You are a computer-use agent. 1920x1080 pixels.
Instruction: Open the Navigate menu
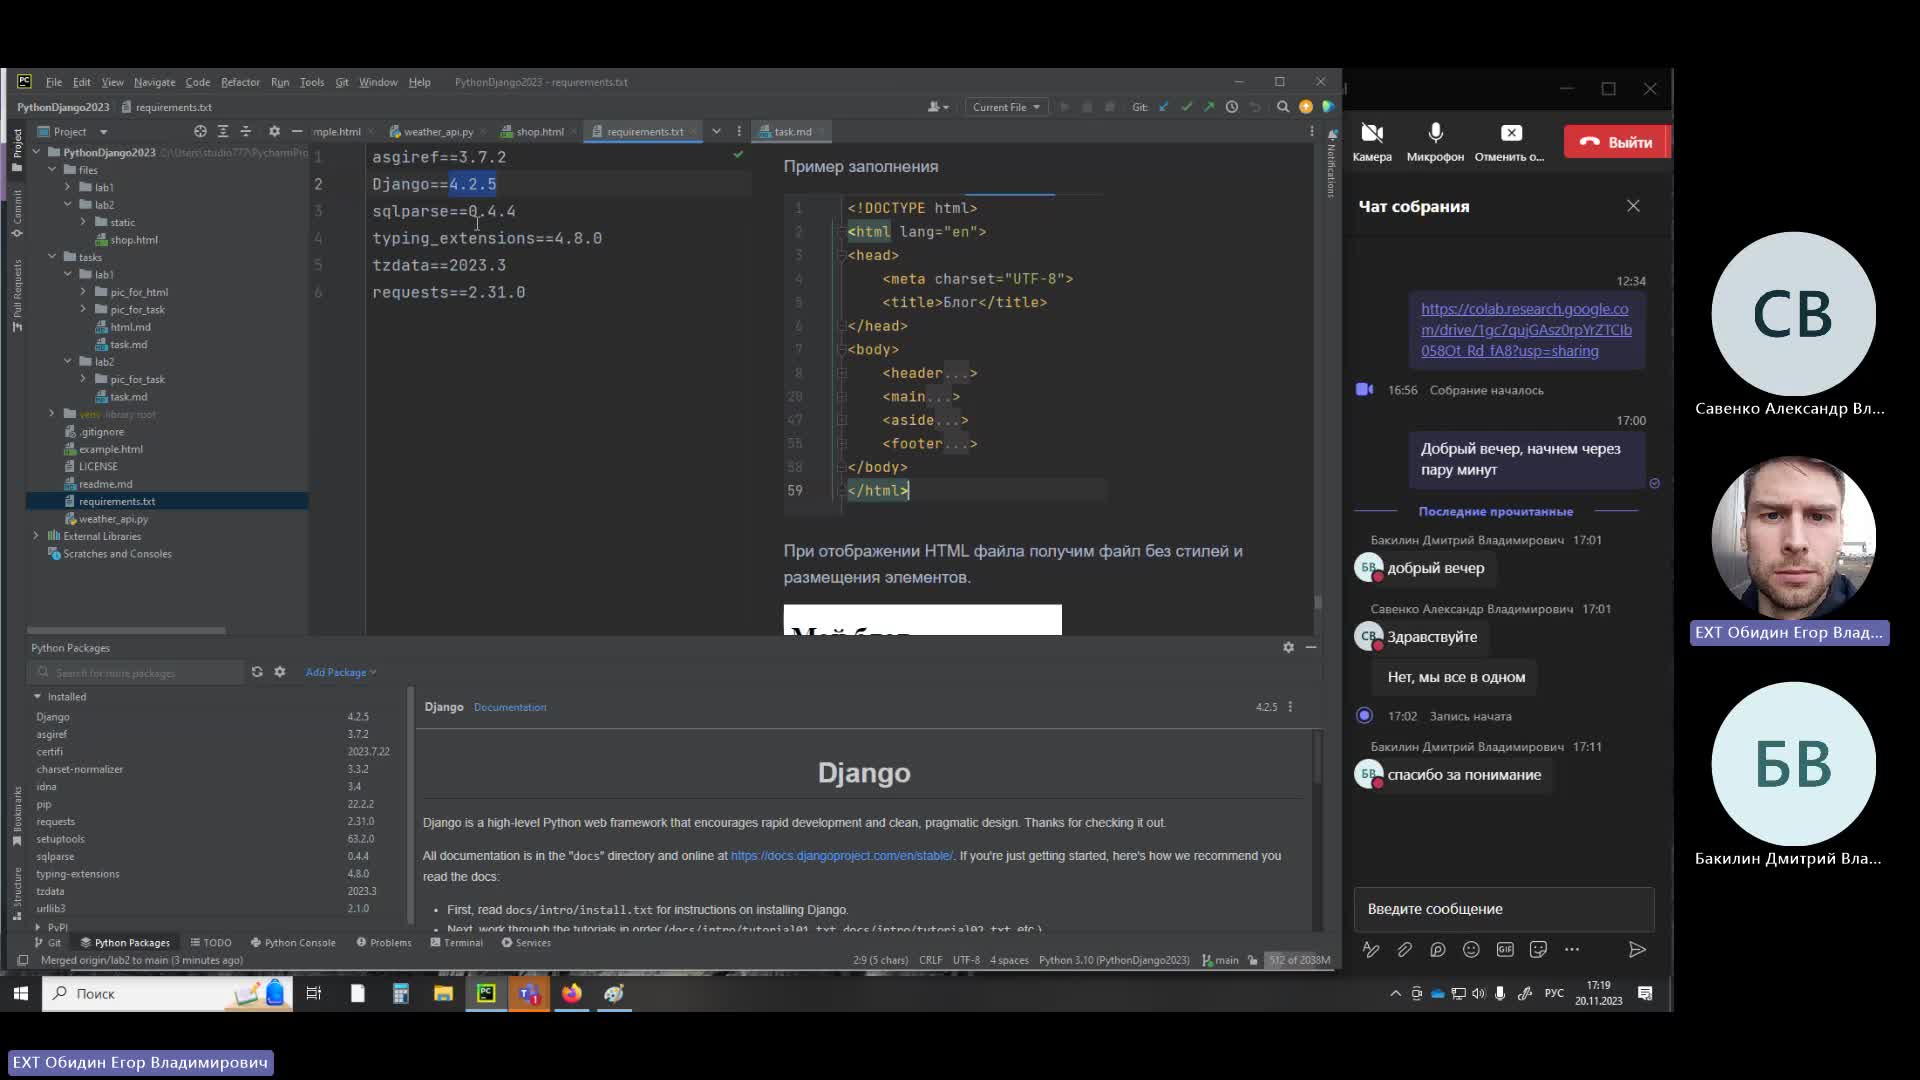[154, 82]
